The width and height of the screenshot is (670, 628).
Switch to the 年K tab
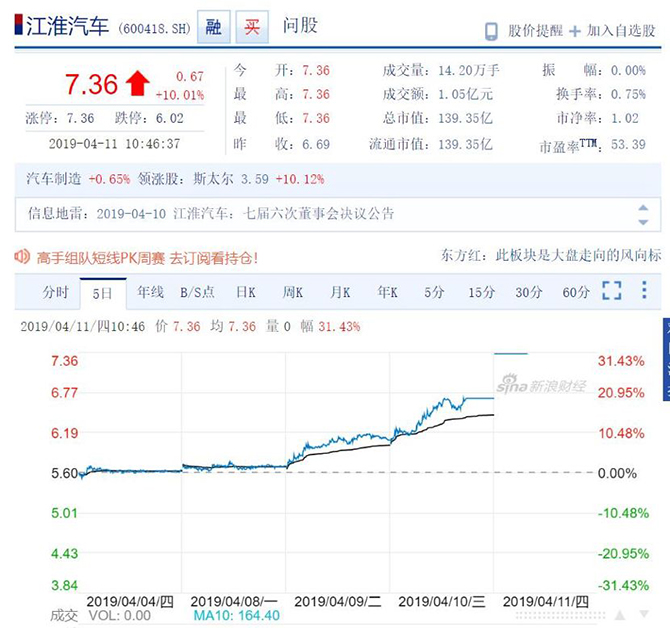point(388,292)
